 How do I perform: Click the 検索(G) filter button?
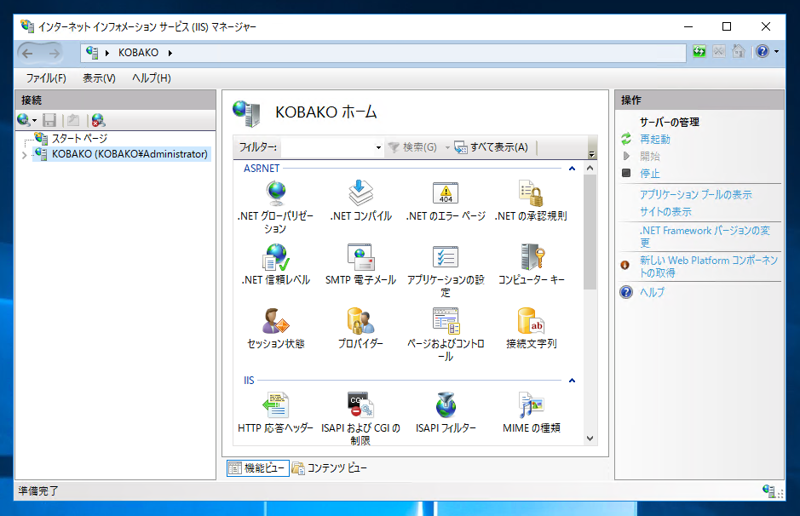(x=413, y=148)
